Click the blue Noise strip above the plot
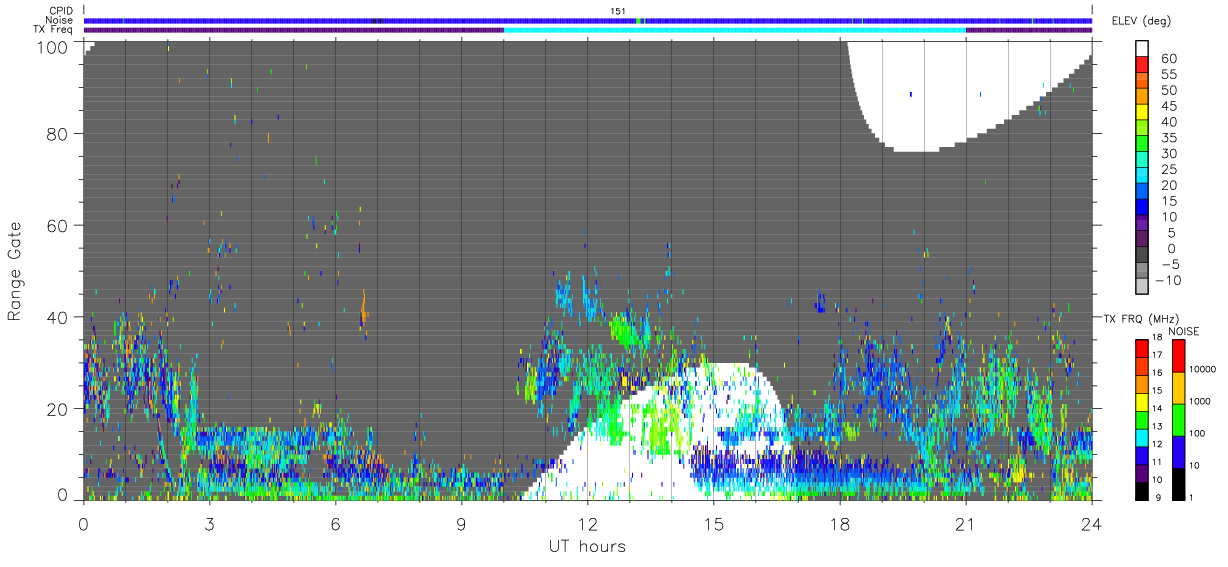Viewport: 1228px width, 567px height. [588, 20]
